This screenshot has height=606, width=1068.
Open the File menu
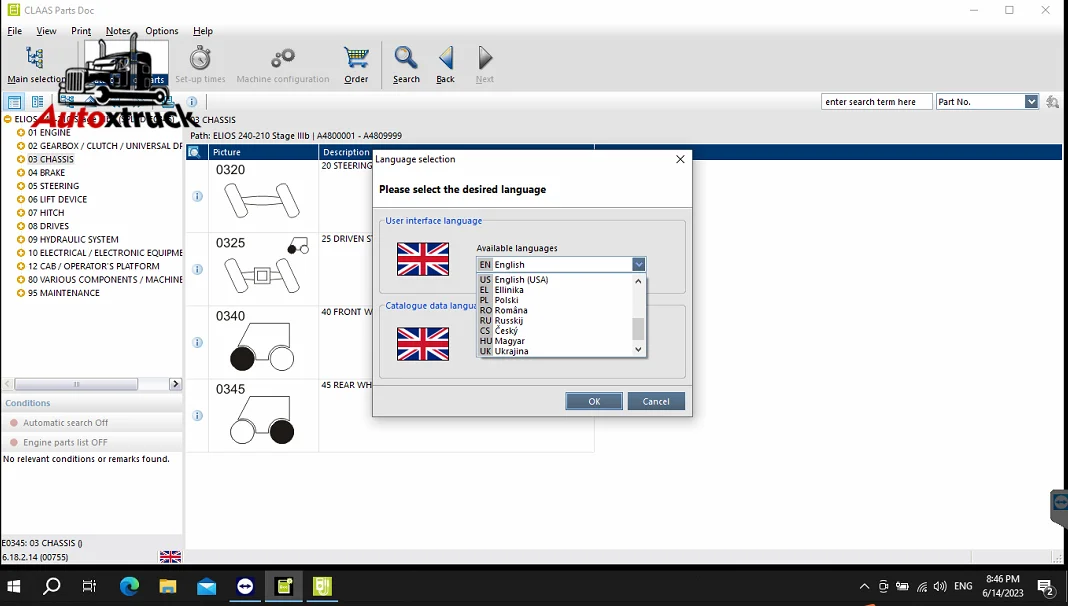pyautogui.click(x=14, y=31)
